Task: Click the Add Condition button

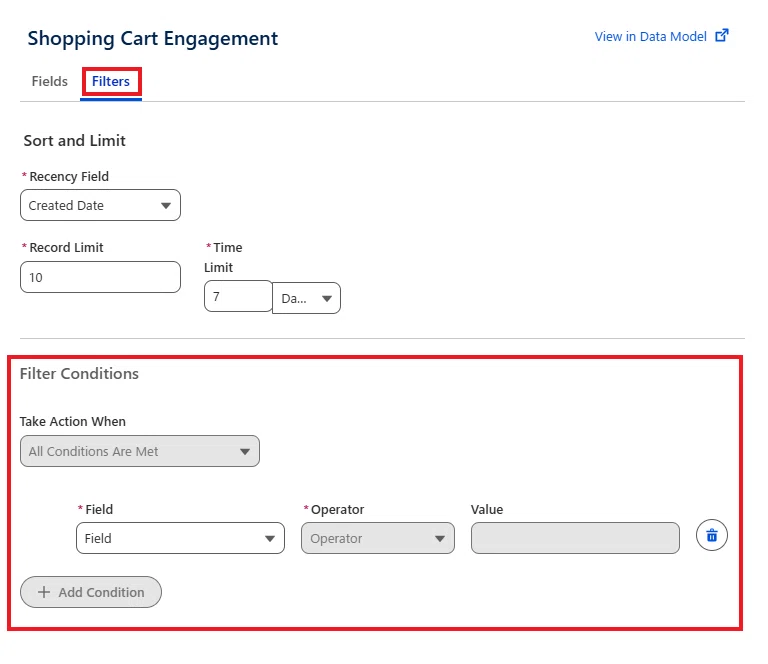Action: 91,592
